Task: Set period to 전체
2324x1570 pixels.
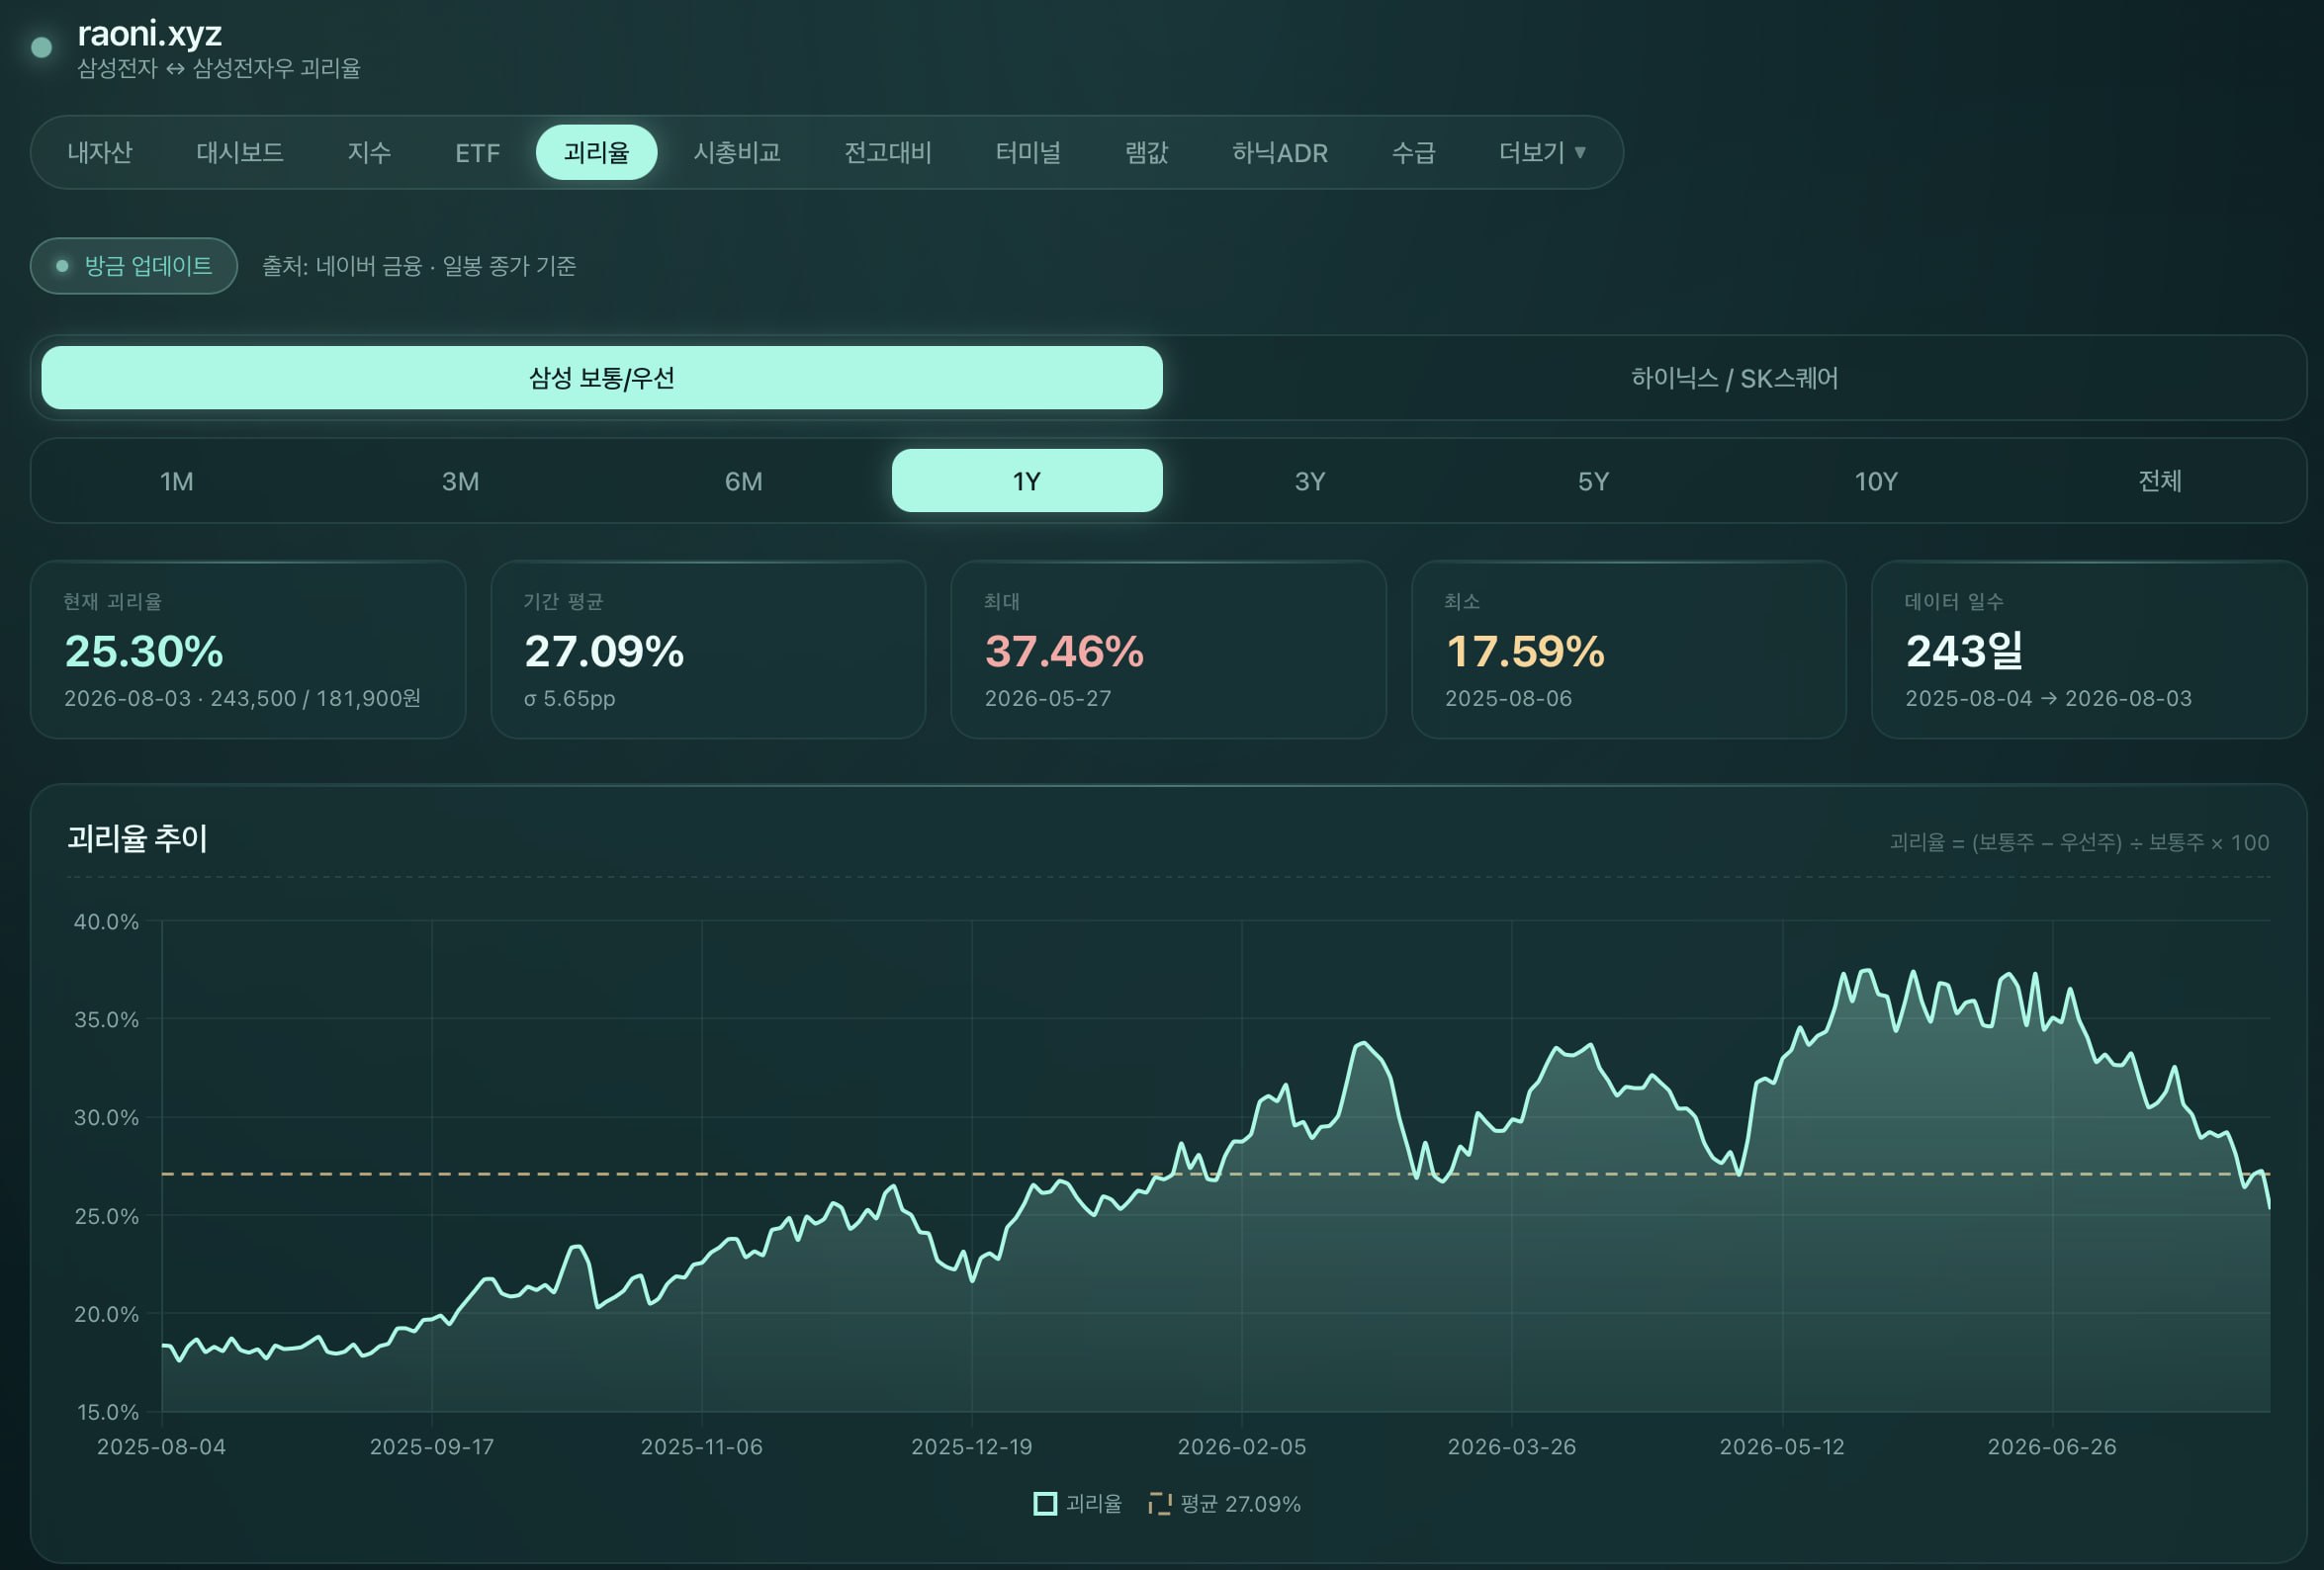Action: click(2159, 481)
